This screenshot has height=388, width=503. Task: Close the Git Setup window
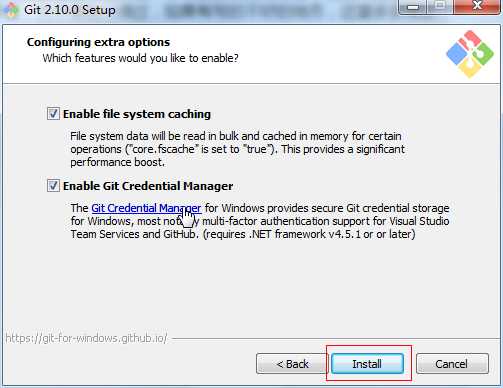point(477,7)
